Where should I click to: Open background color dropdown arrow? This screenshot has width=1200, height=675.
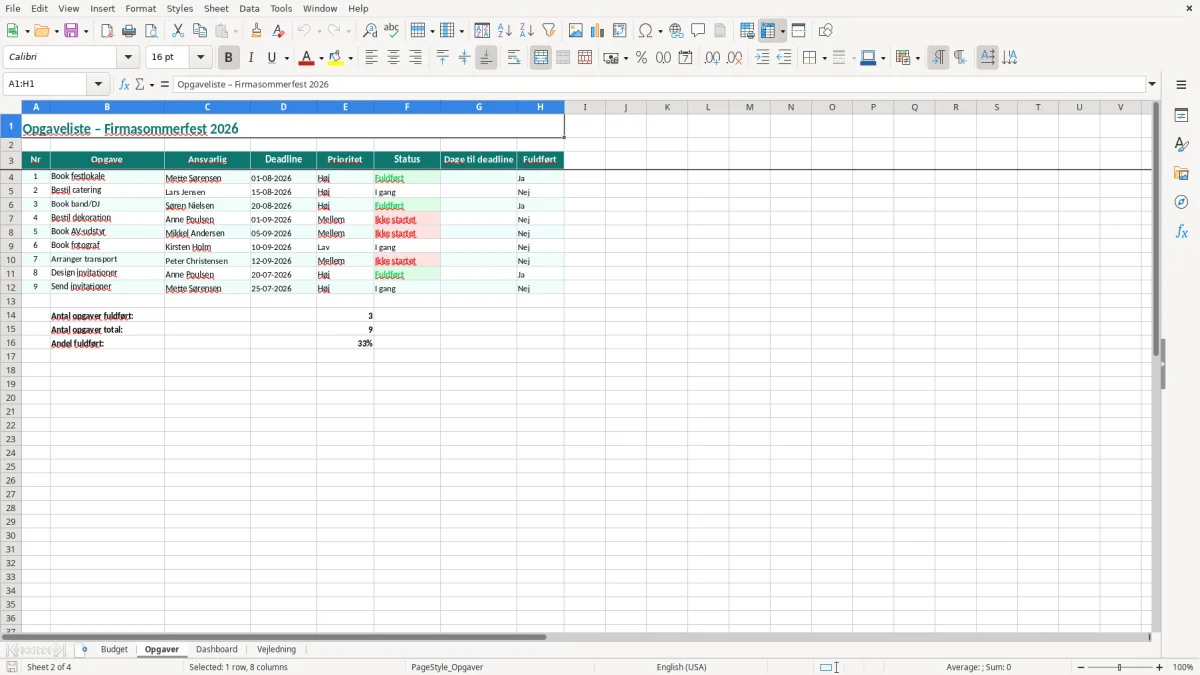[x=350, y=58]
